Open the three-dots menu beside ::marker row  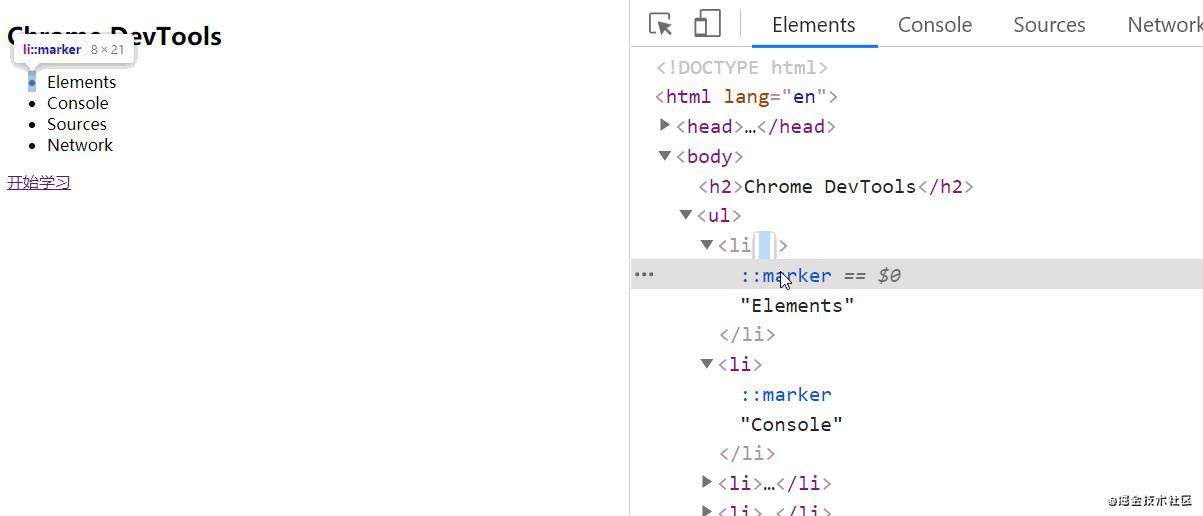[645, 274]
